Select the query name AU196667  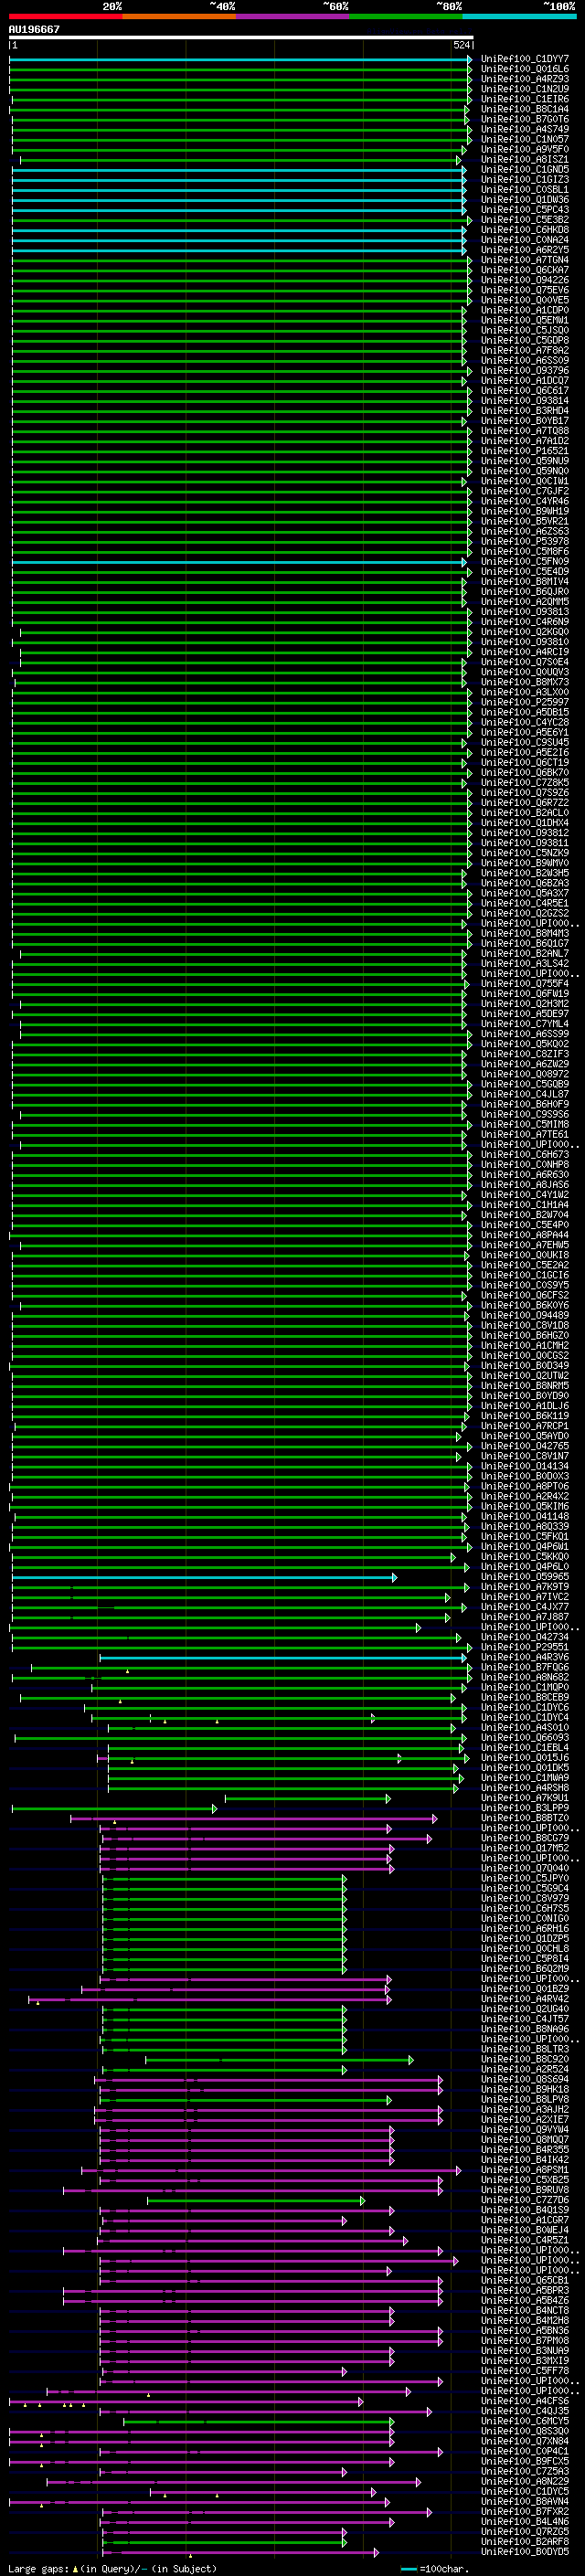[x=34, y=29]
